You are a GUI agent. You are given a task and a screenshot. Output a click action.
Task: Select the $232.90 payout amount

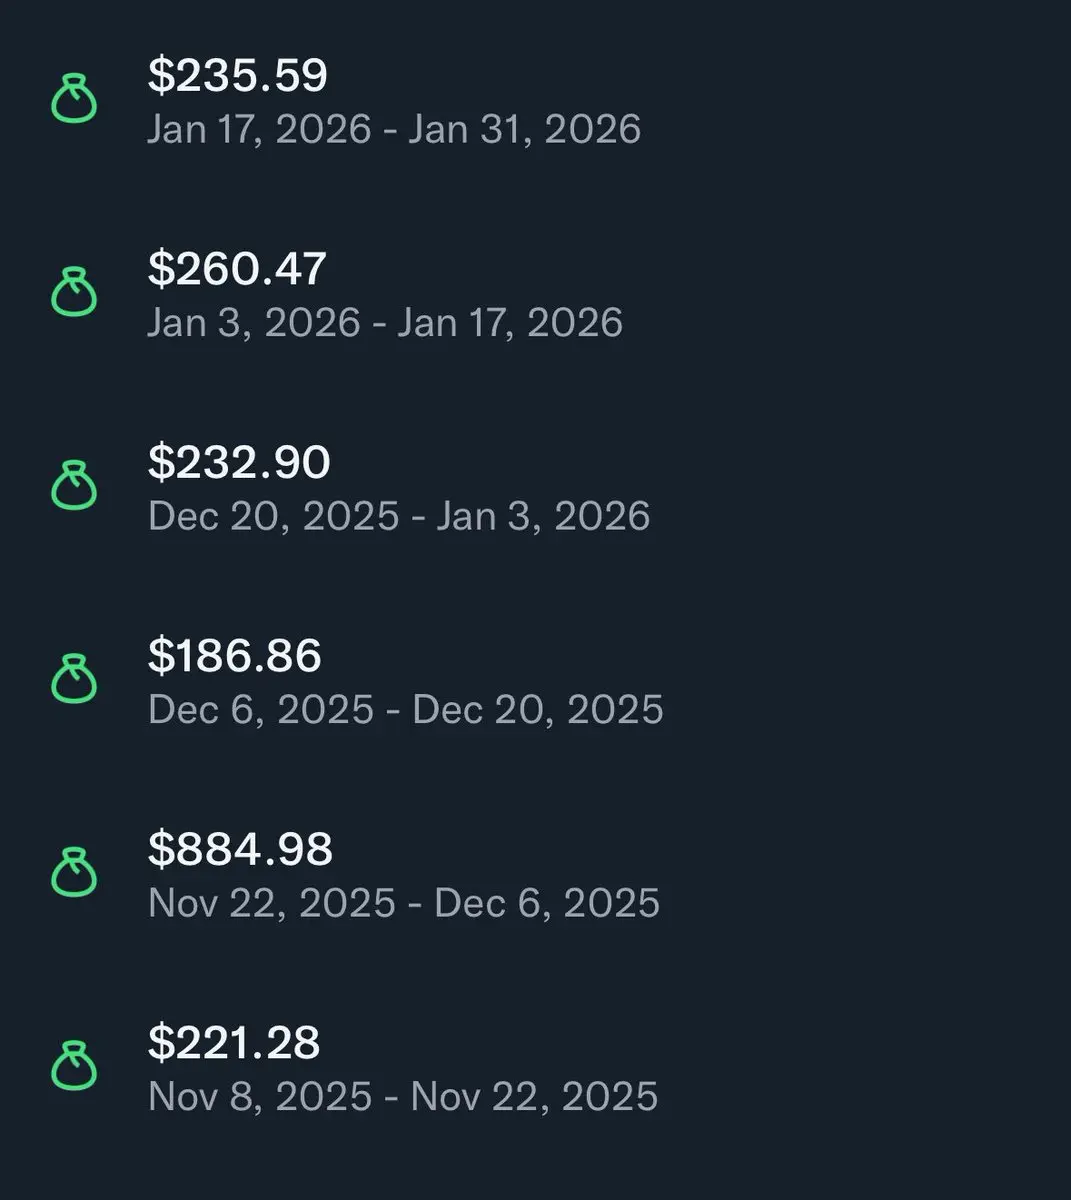[x=238, y=462]
